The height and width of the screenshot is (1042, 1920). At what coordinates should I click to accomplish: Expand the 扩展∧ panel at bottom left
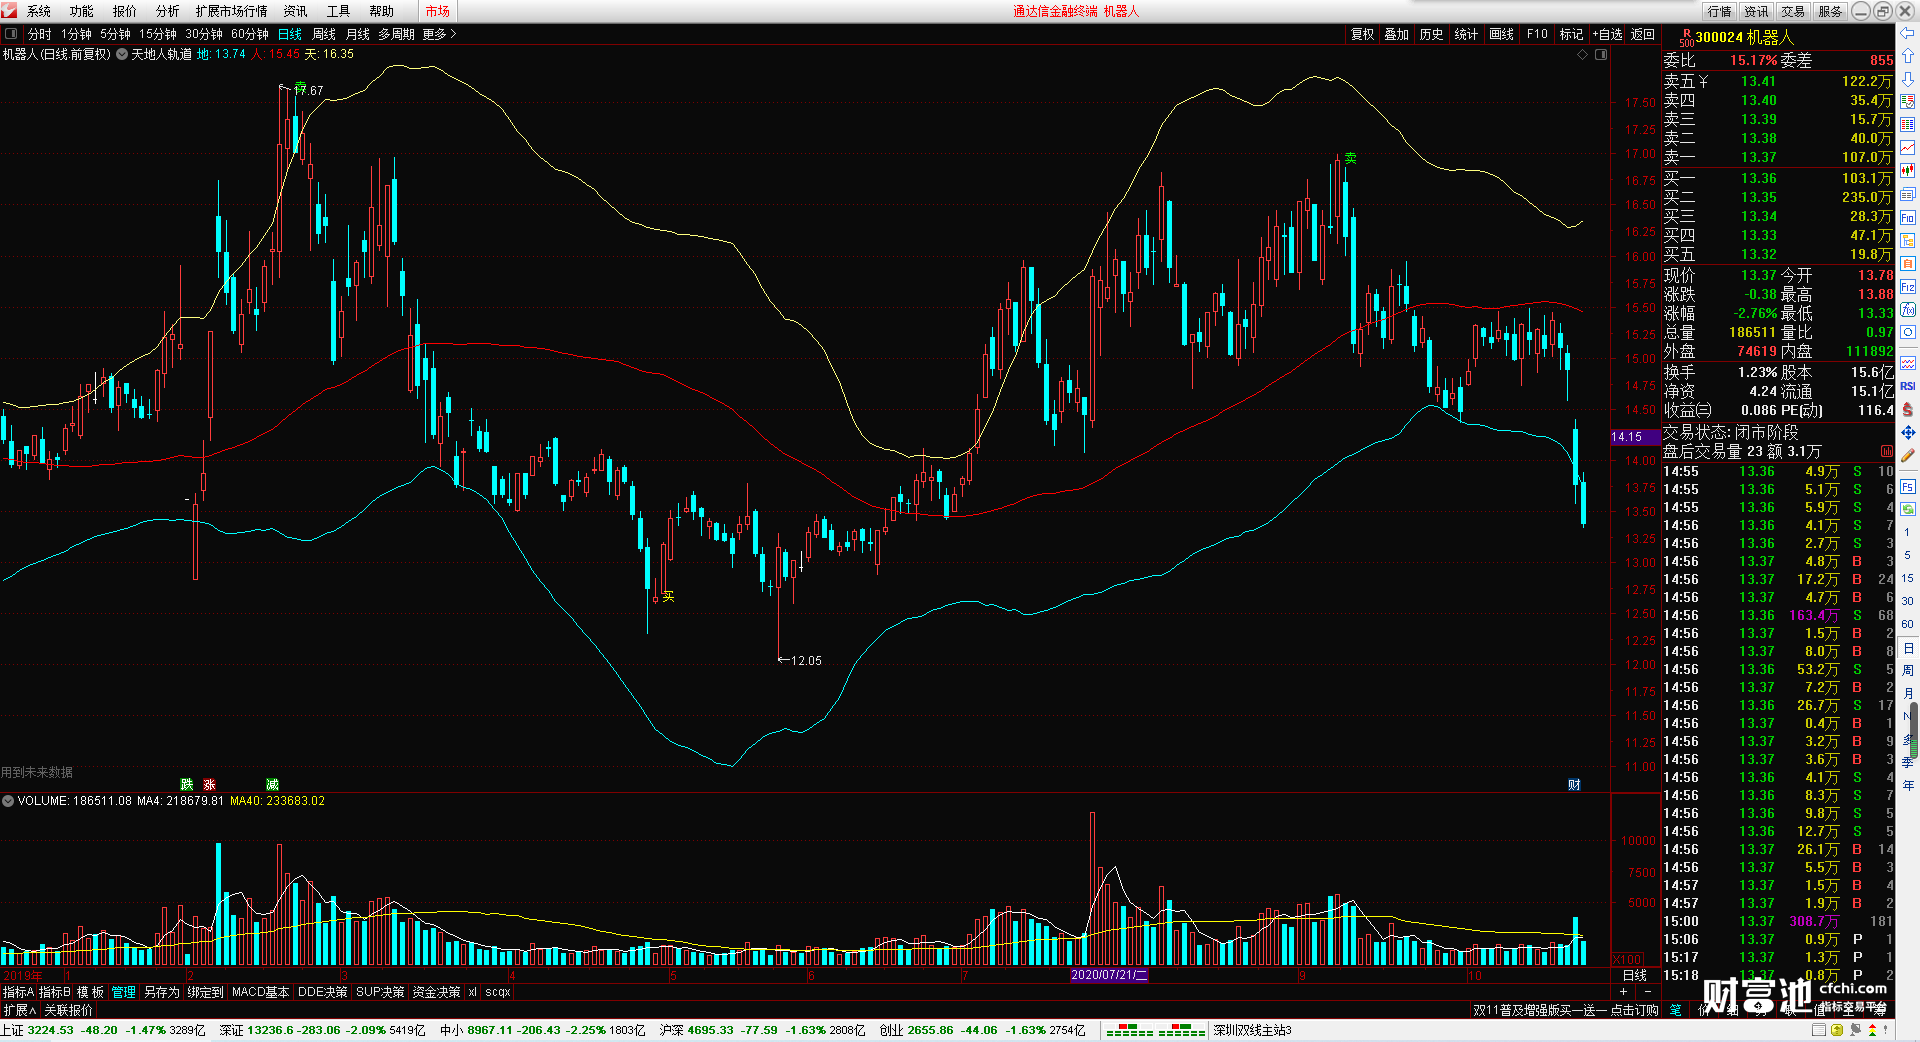tap(19, 1010)
